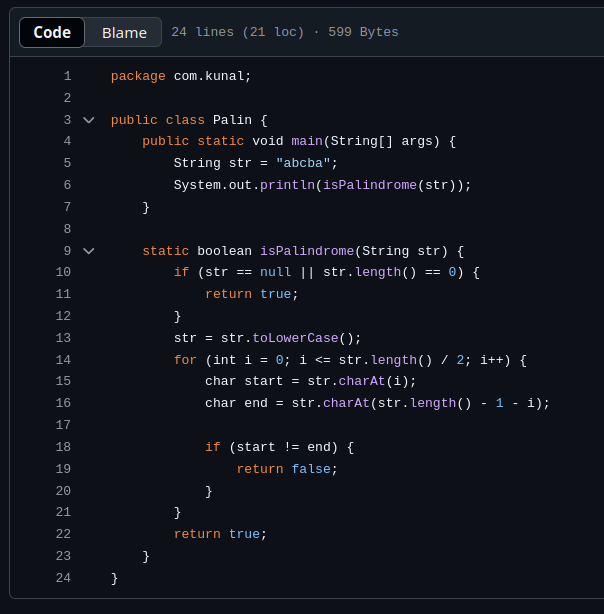The width and height of the screenshot is (604, 614).
Task: Select the Code view tab
Action: tap(52, 32)
